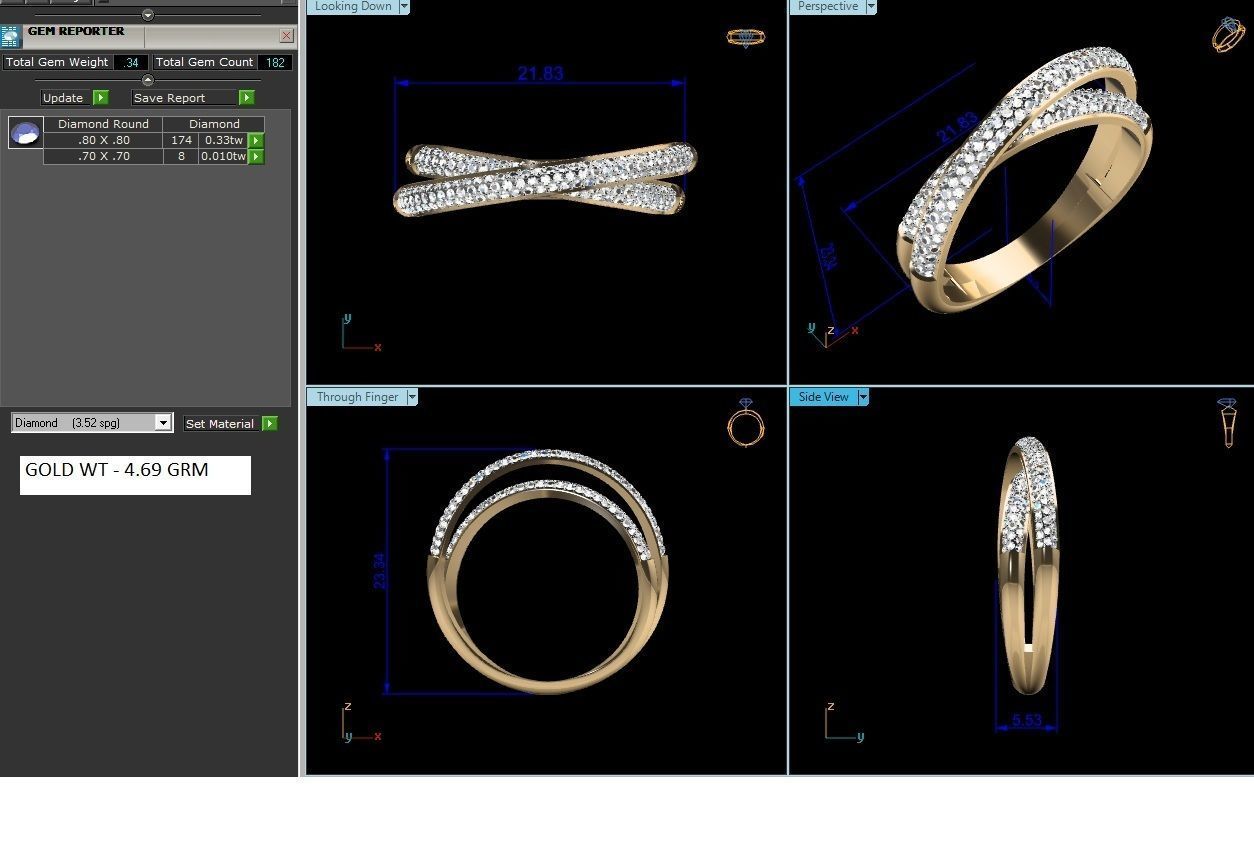1254x858 pixels.
Task: Click green arrow for 0.010tw row
Action: [x=256, y=157]
